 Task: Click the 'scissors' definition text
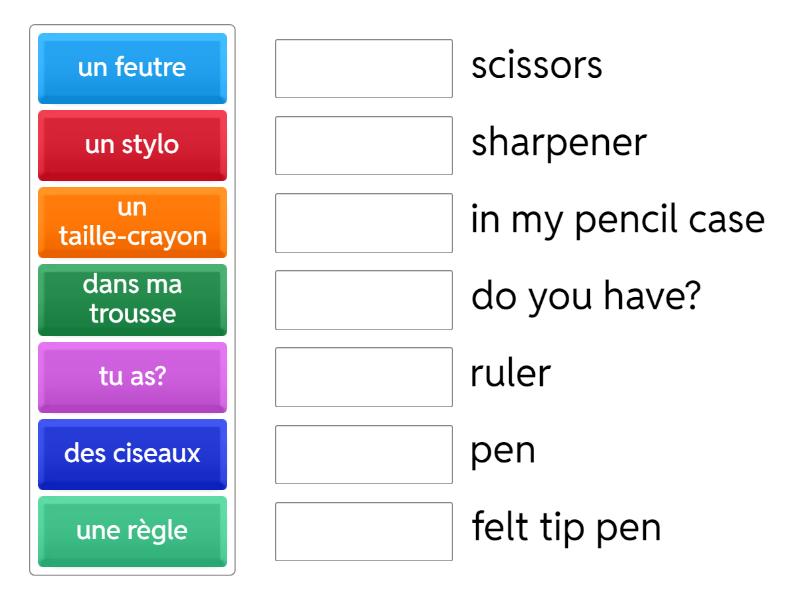click(x=537, y=67)
